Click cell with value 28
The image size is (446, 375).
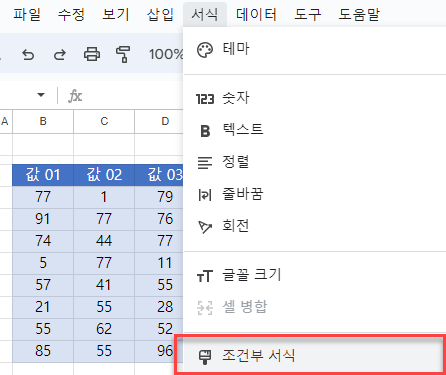(x=159, y=307)
